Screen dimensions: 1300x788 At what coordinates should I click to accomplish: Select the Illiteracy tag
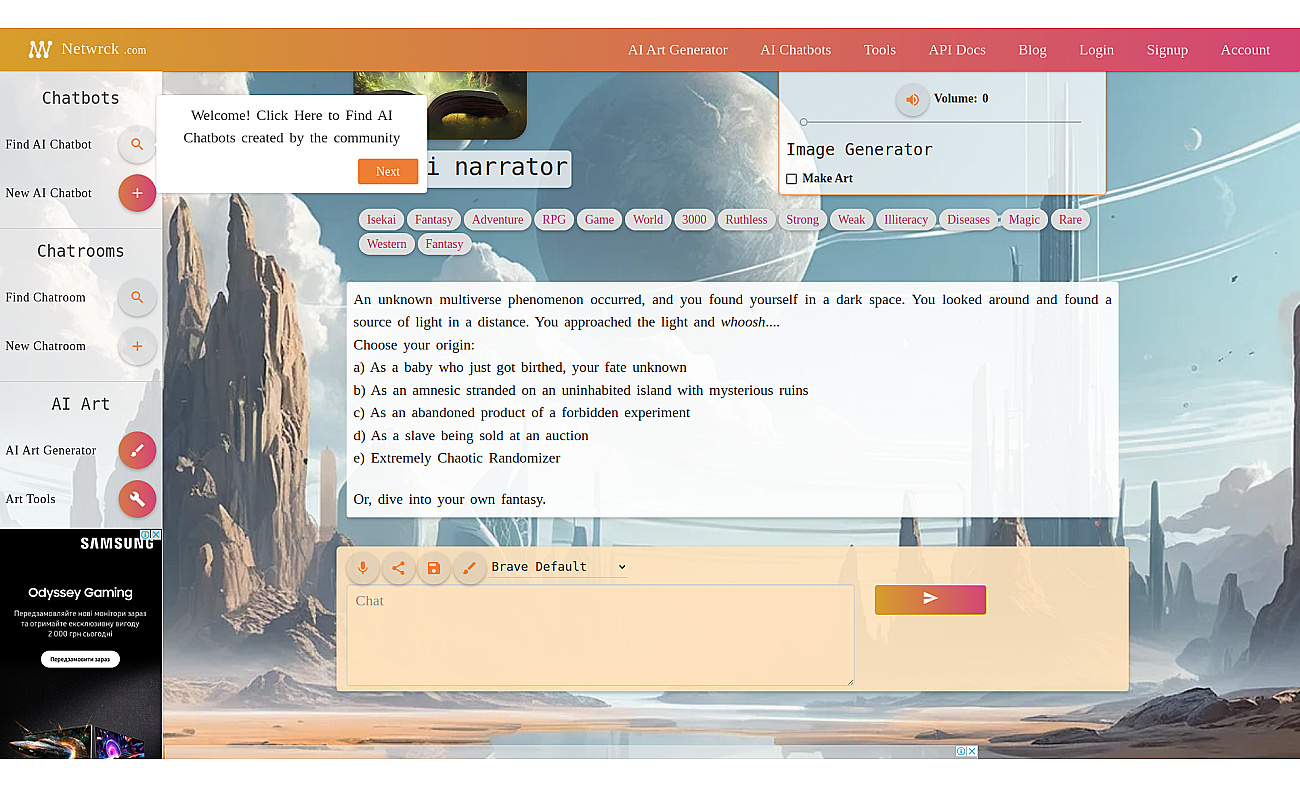click(x=906, y=220)
